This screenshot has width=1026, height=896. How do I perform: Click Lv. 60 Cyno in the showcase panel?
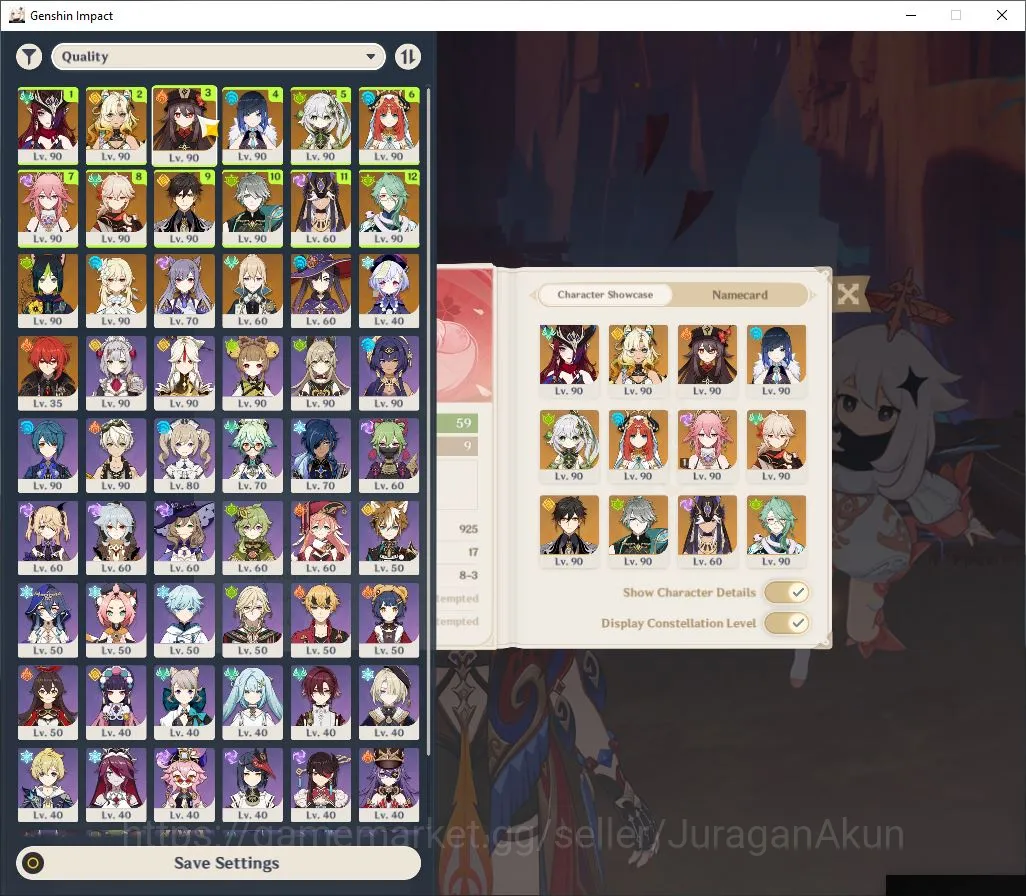pos(707,531)
